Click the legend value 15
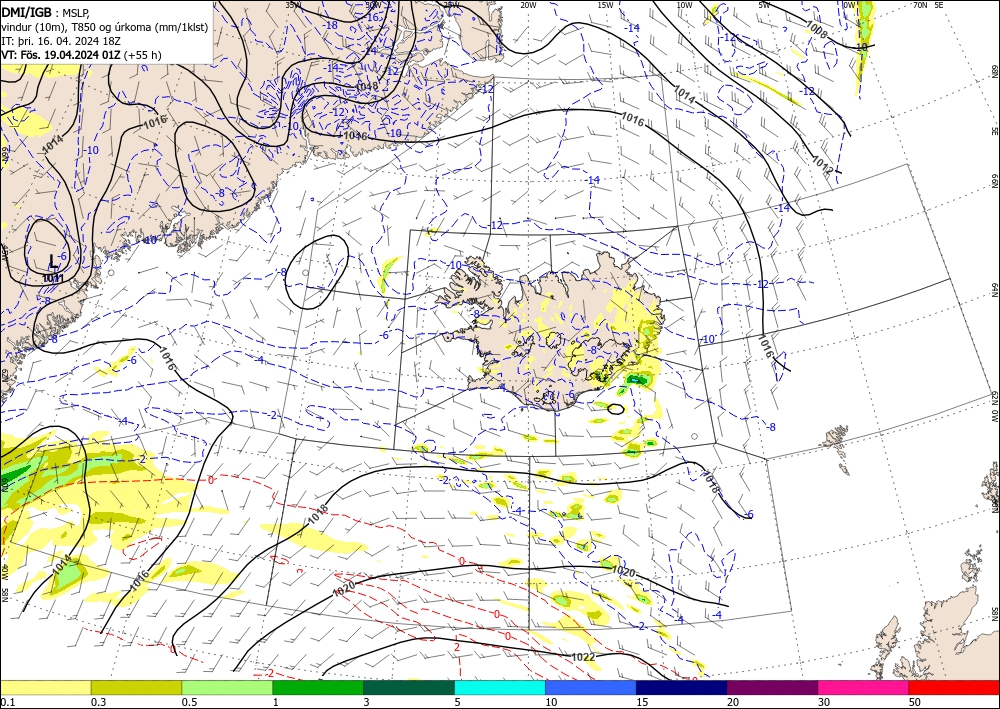Screen dimensions: 1000x709 pyautogui.click(x=642, y=702)
